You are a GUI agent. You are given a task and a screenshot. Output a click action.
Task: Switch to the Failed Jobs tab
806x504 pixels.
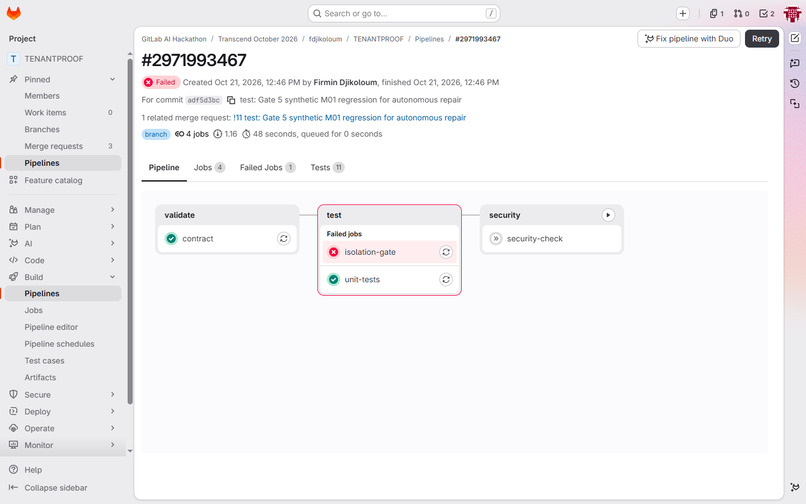pos(267,168)
